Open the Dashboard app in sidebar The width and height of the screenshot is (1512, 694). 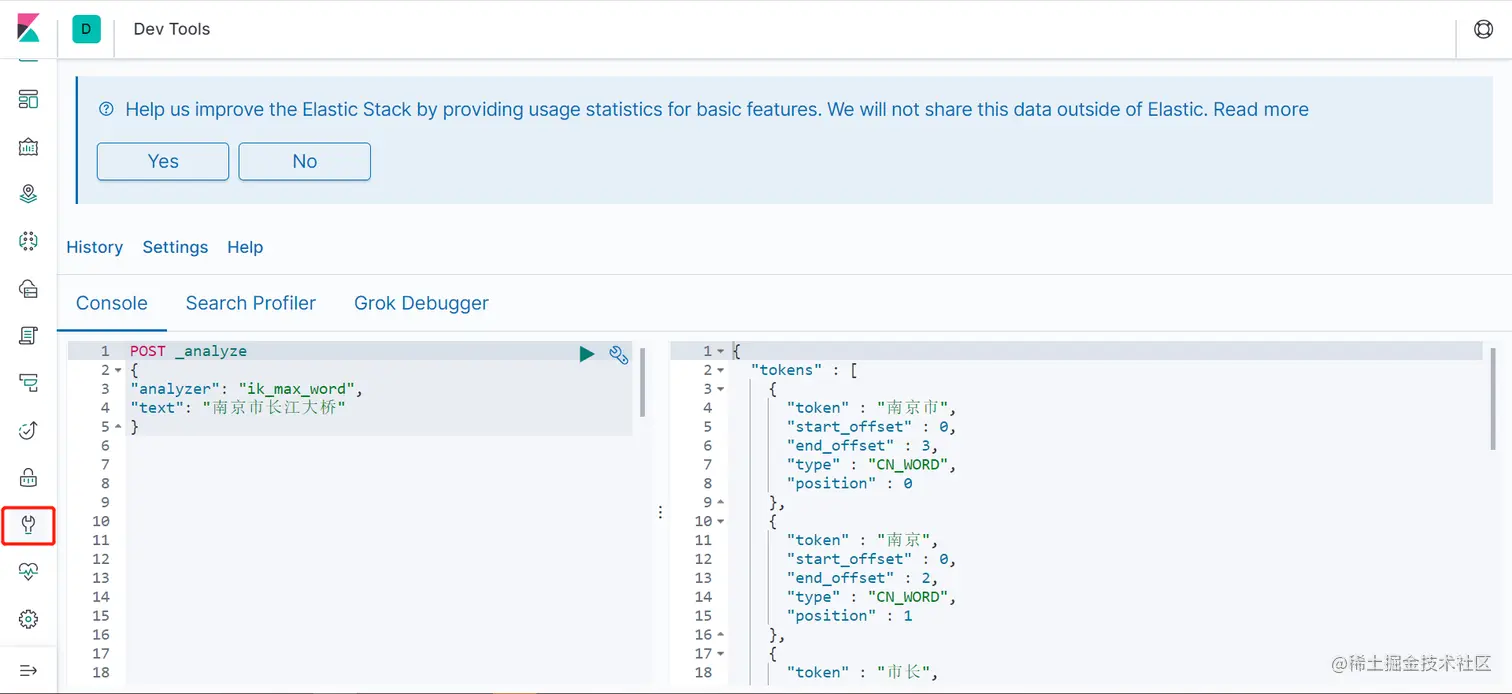[x=28, y=99]
